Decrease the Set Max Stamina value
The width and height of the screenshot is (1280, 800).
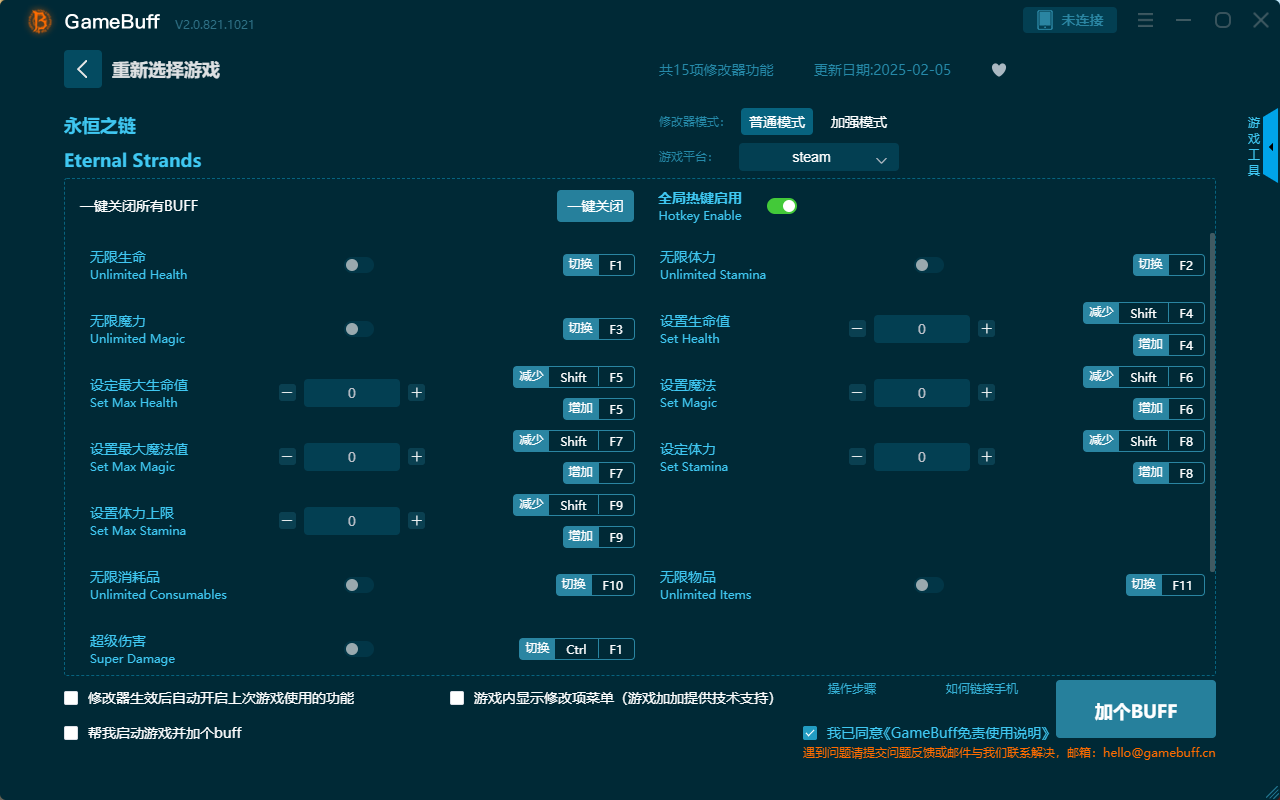(287, 521)
